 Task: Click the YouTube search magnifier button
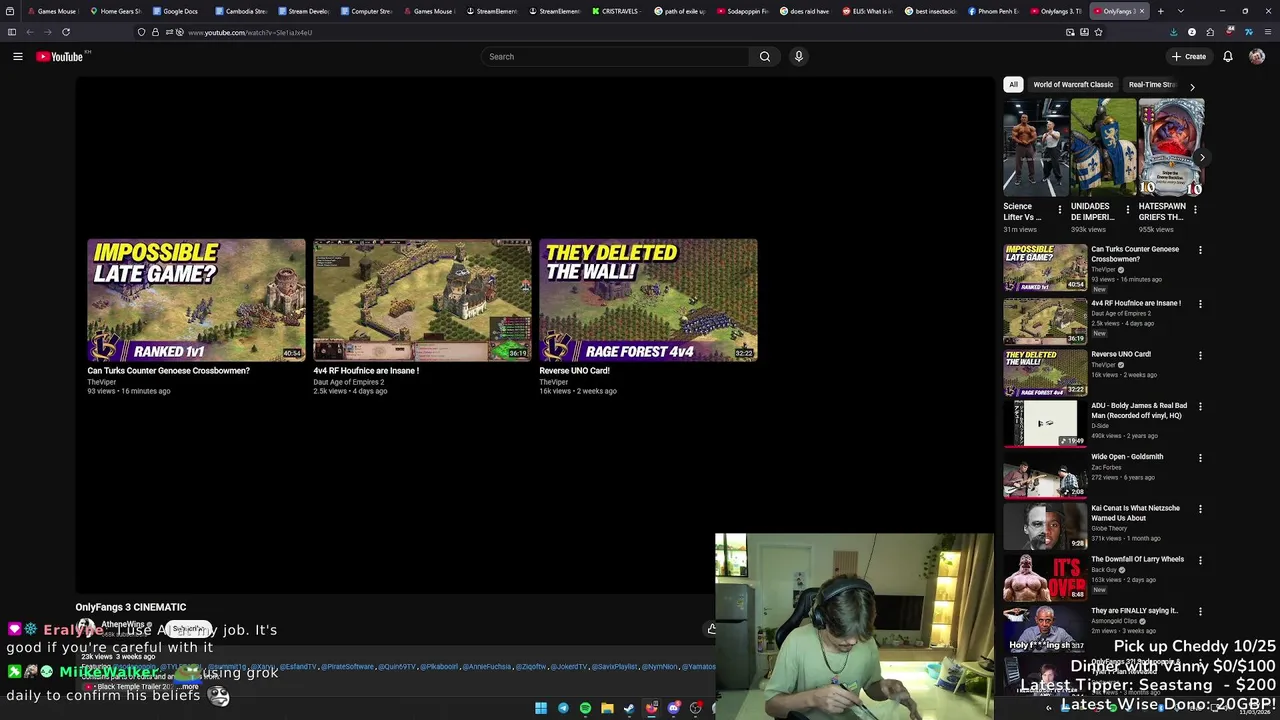(765, 57)
